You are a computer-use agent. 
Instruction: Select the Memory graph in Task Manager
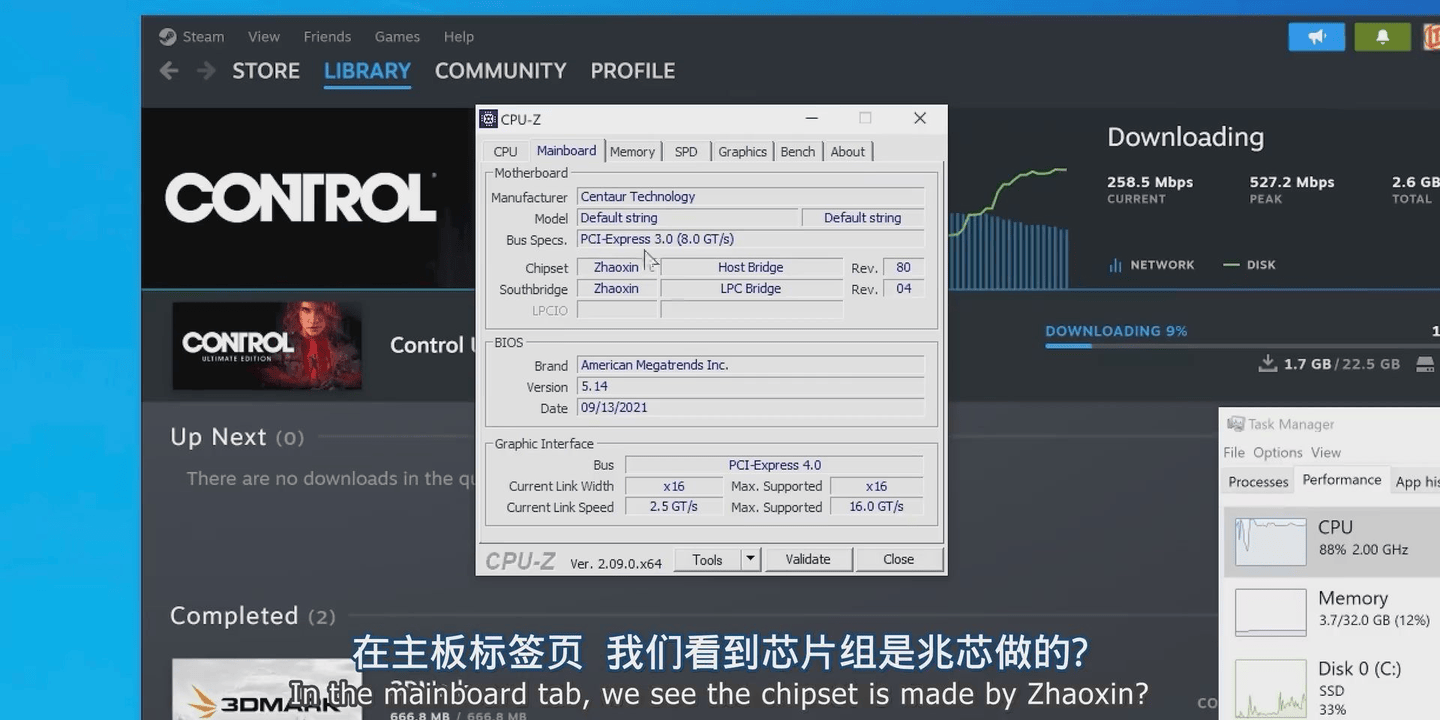(x=1270, y=612)
